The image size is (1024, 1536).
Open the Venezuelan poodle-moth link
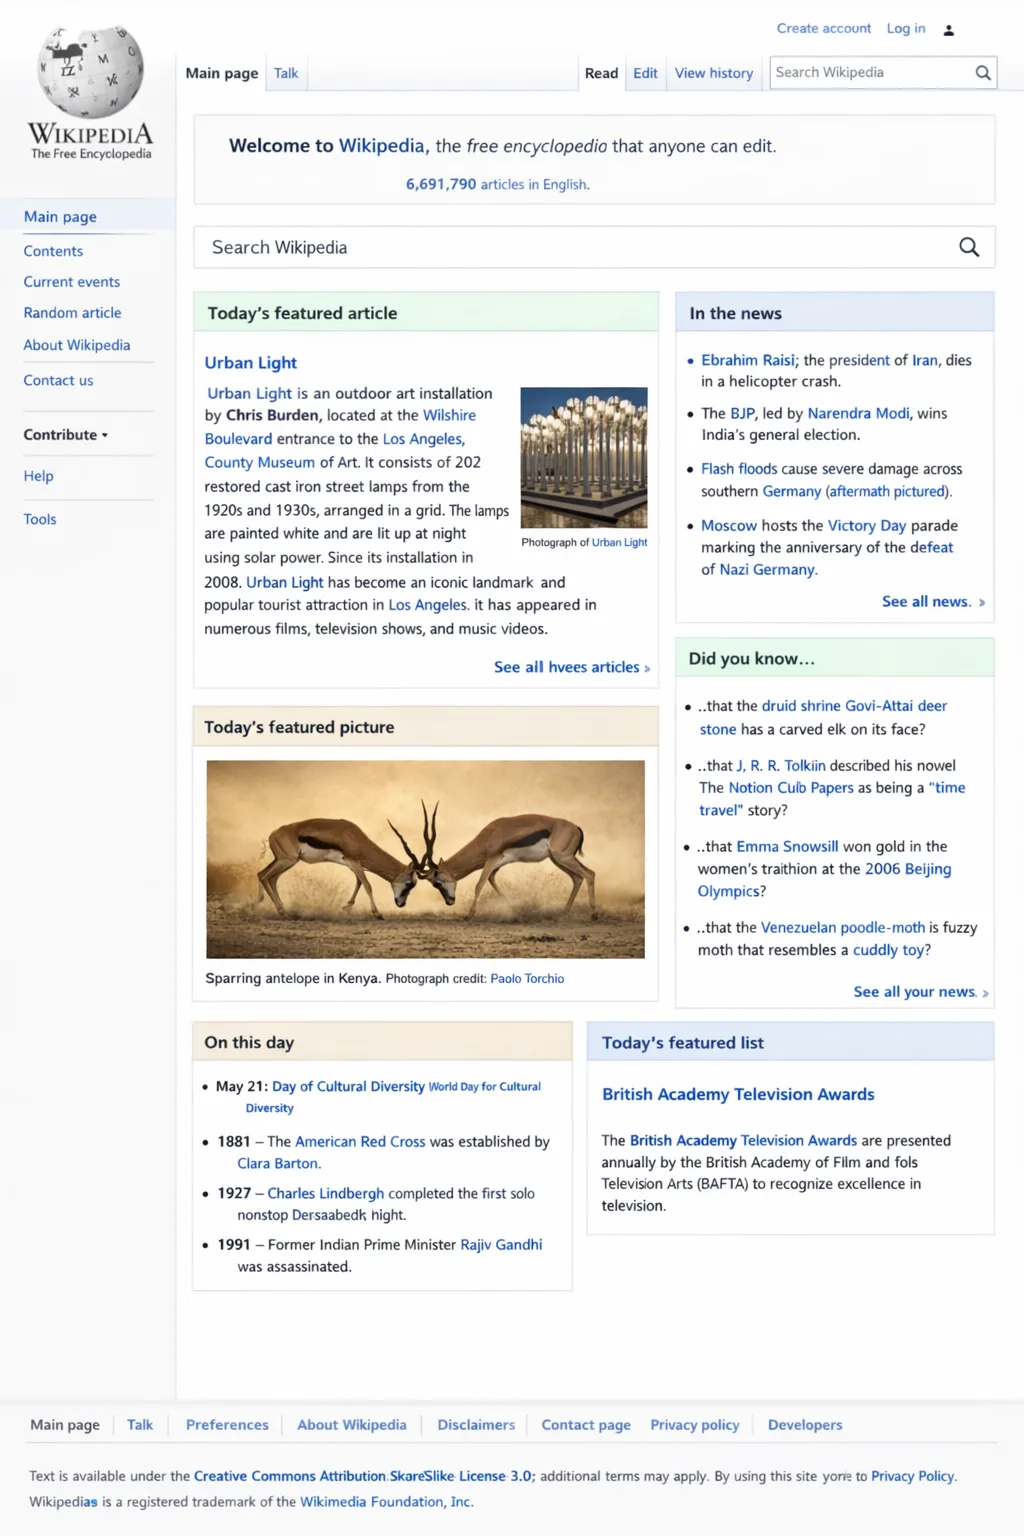(x=843, y=927)
